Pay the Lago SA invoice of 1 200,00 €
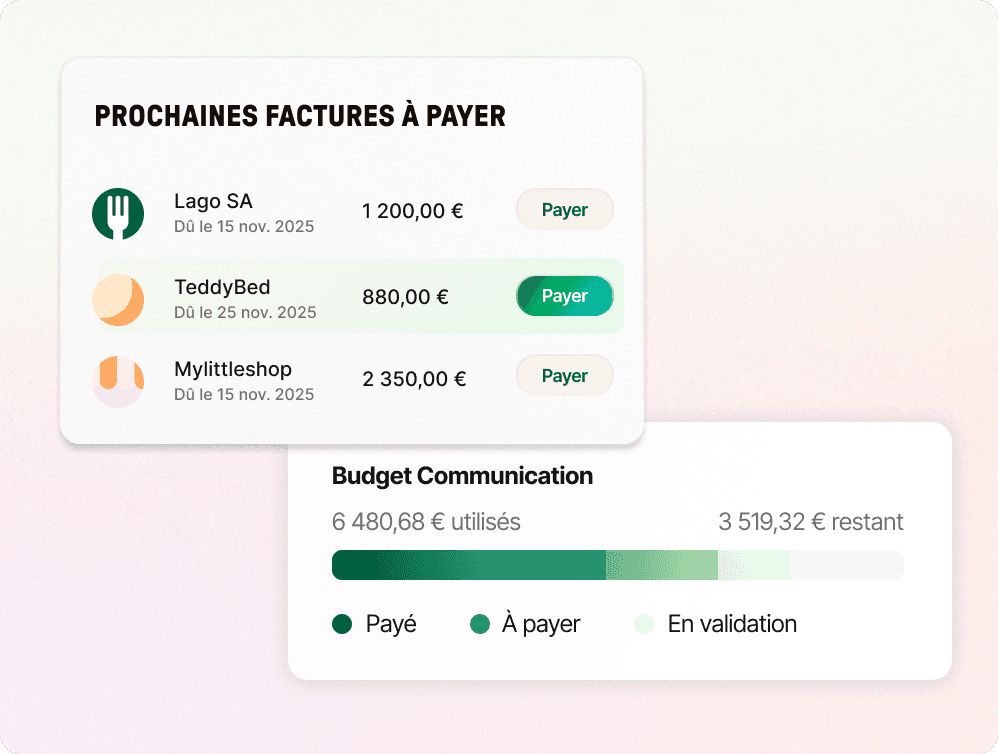The width and height of the screenshot is (998, 754). point(564,210)
